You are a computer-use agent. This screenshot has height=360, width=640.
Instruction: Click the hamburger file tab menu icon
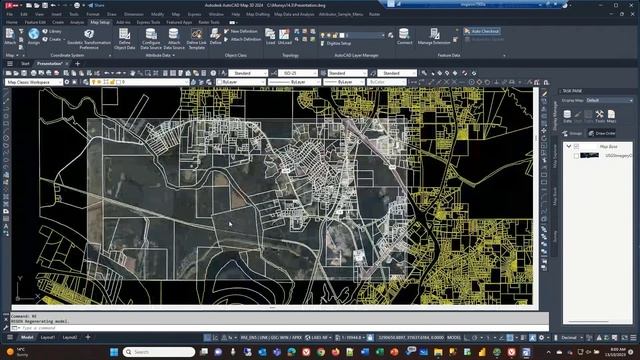(x=10, y=64)
